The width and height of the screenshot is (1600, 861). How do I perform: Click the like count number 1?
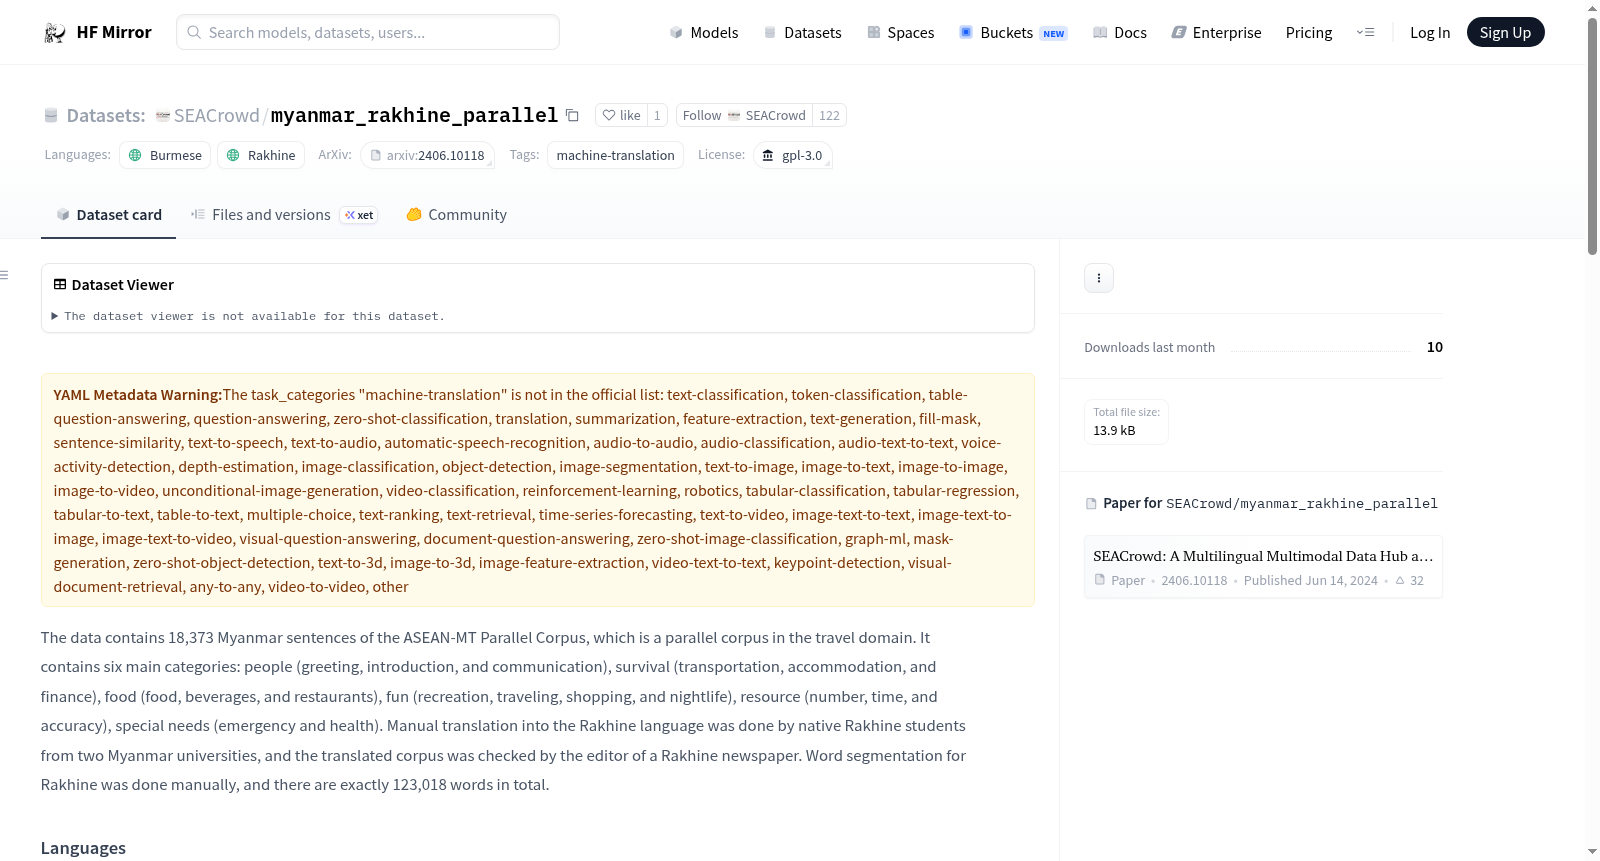click(657, 115)
